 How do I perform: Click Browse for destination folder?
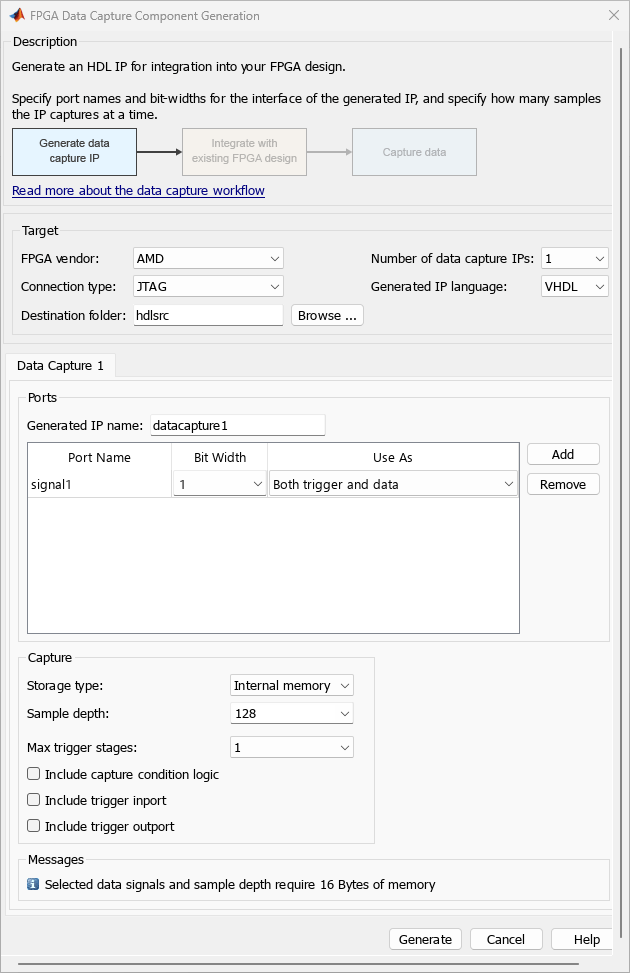pos(327,315)
